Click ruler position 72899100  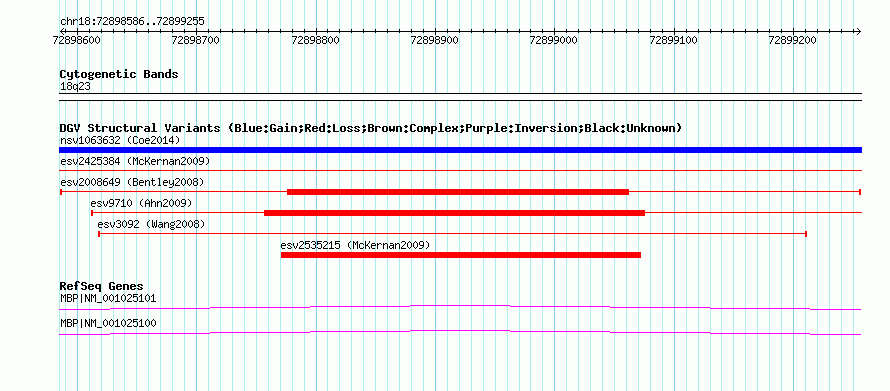point(674,40)
